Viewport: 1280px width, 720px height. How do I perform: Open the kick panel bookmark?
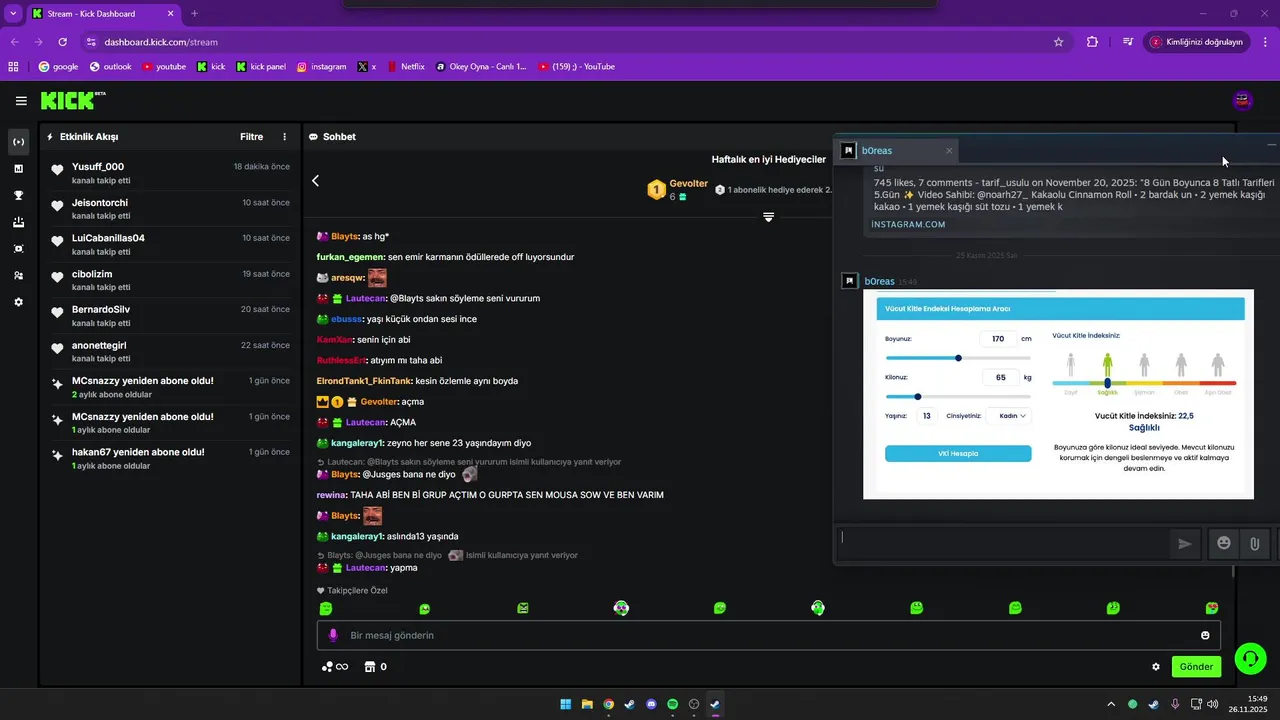261,67
